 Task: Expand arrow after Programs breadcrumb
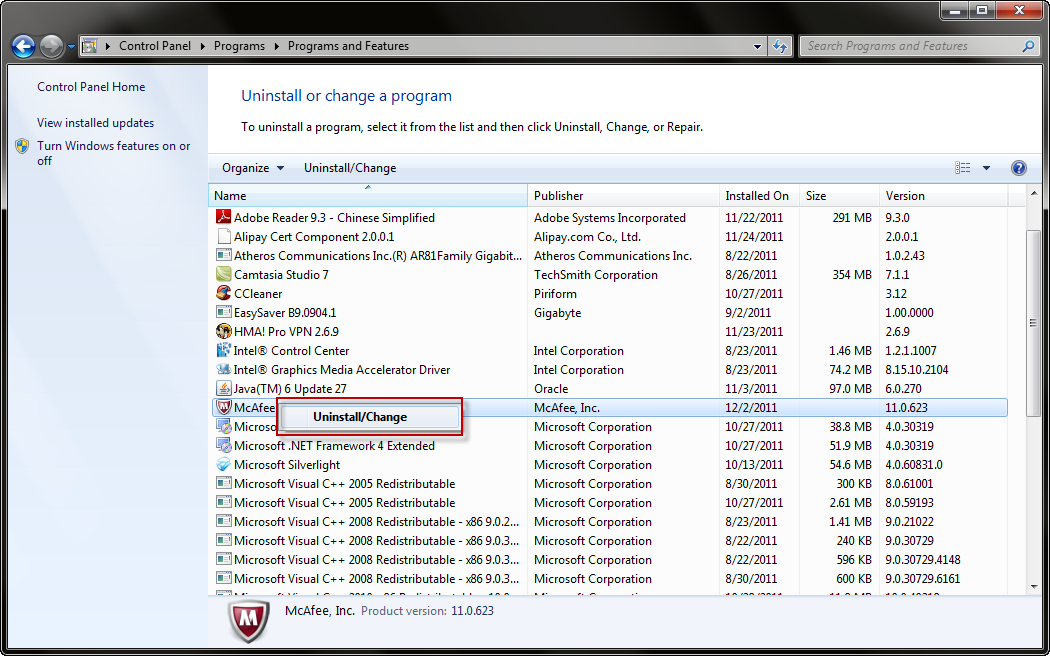(277, 46)
